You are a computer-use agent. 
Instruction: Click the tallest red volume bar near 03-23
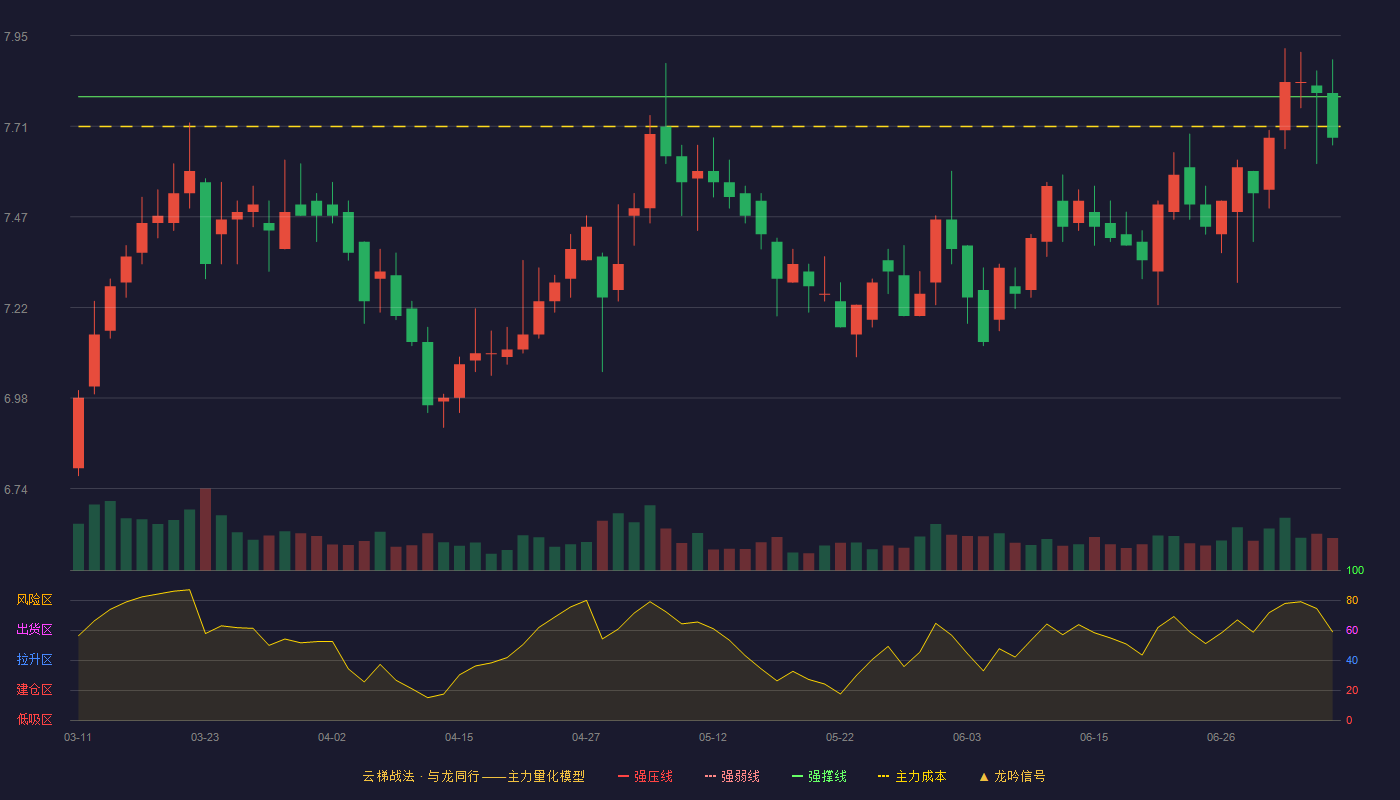tap(205, 529)
